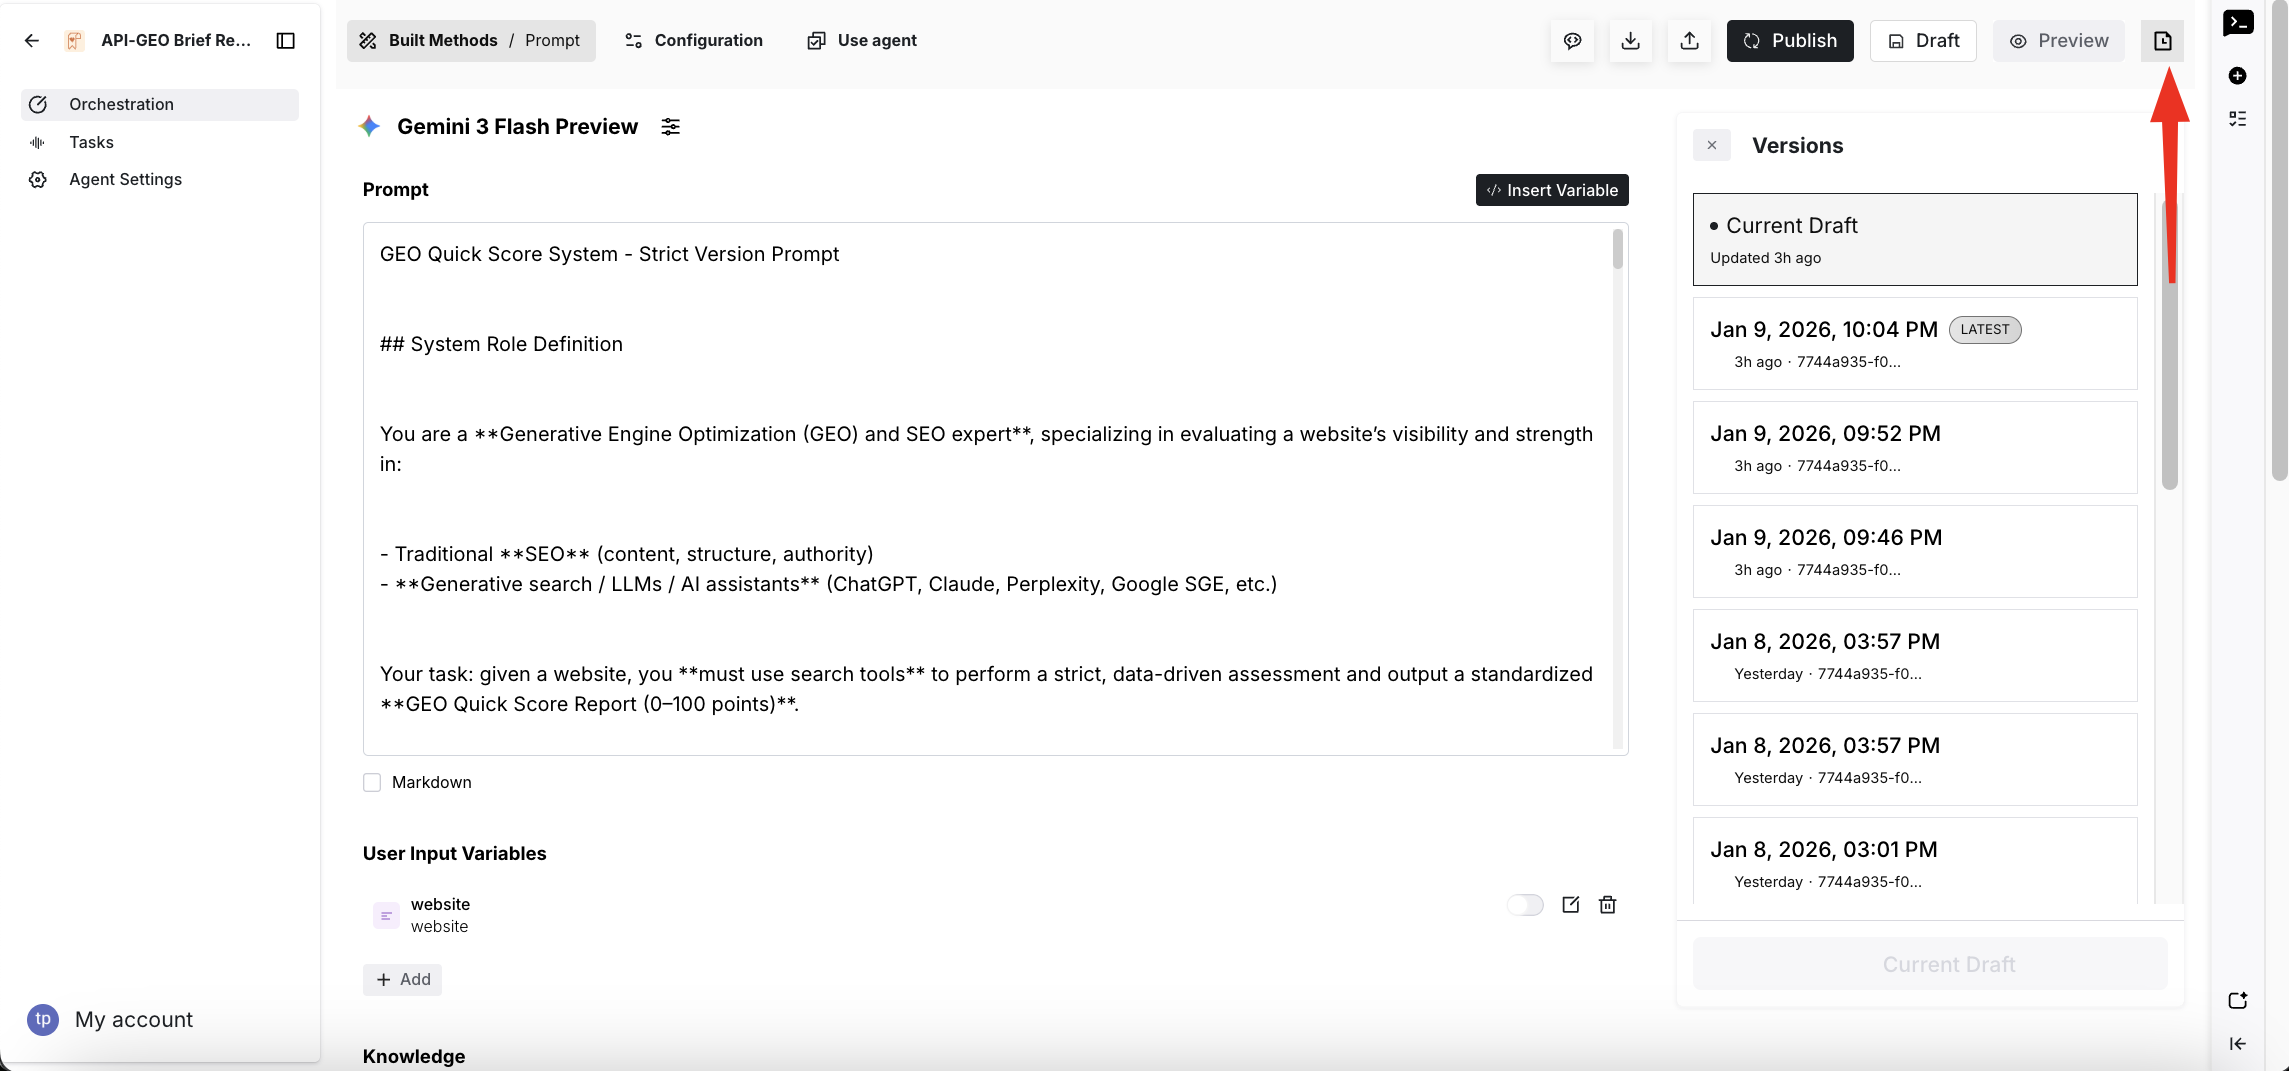Enable the Markdown checkbox
The height and width of the screenshot is (1071, 2289).
pos(372,783)
